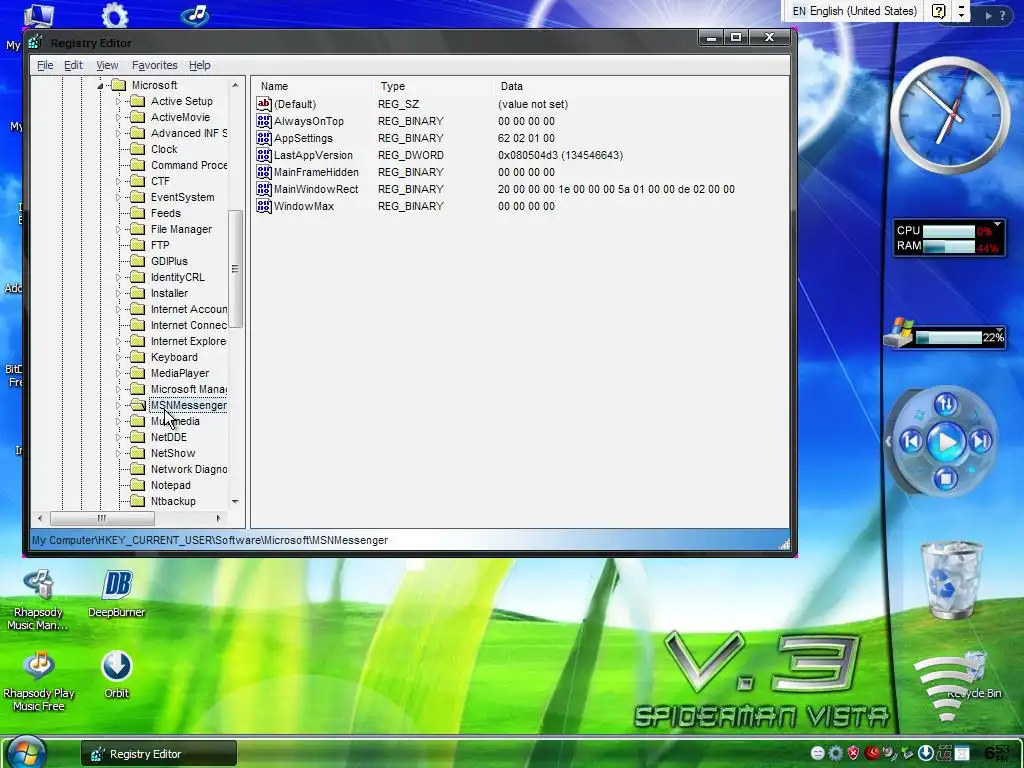1024x768 pixels.
Task: Click the 0x080504d3 data value
Action: point(560,155)
